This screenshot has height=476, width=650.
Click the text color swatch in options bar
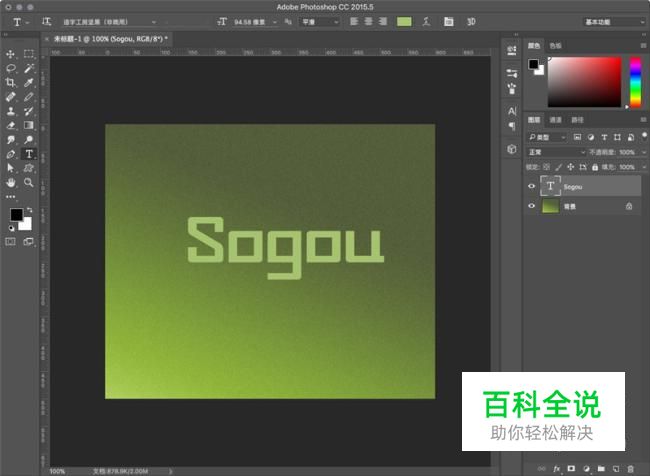tap(404, 22)
